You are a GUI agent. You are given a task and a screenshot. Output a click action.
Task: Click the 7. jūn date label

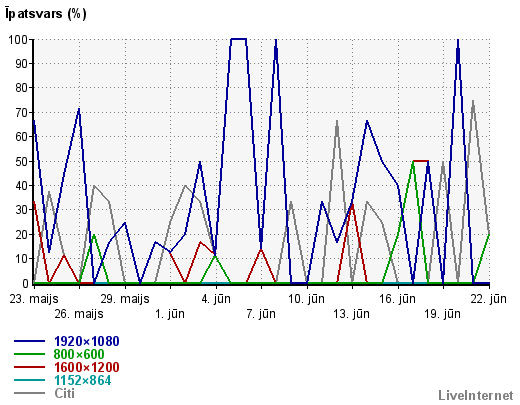coord(261,314)
